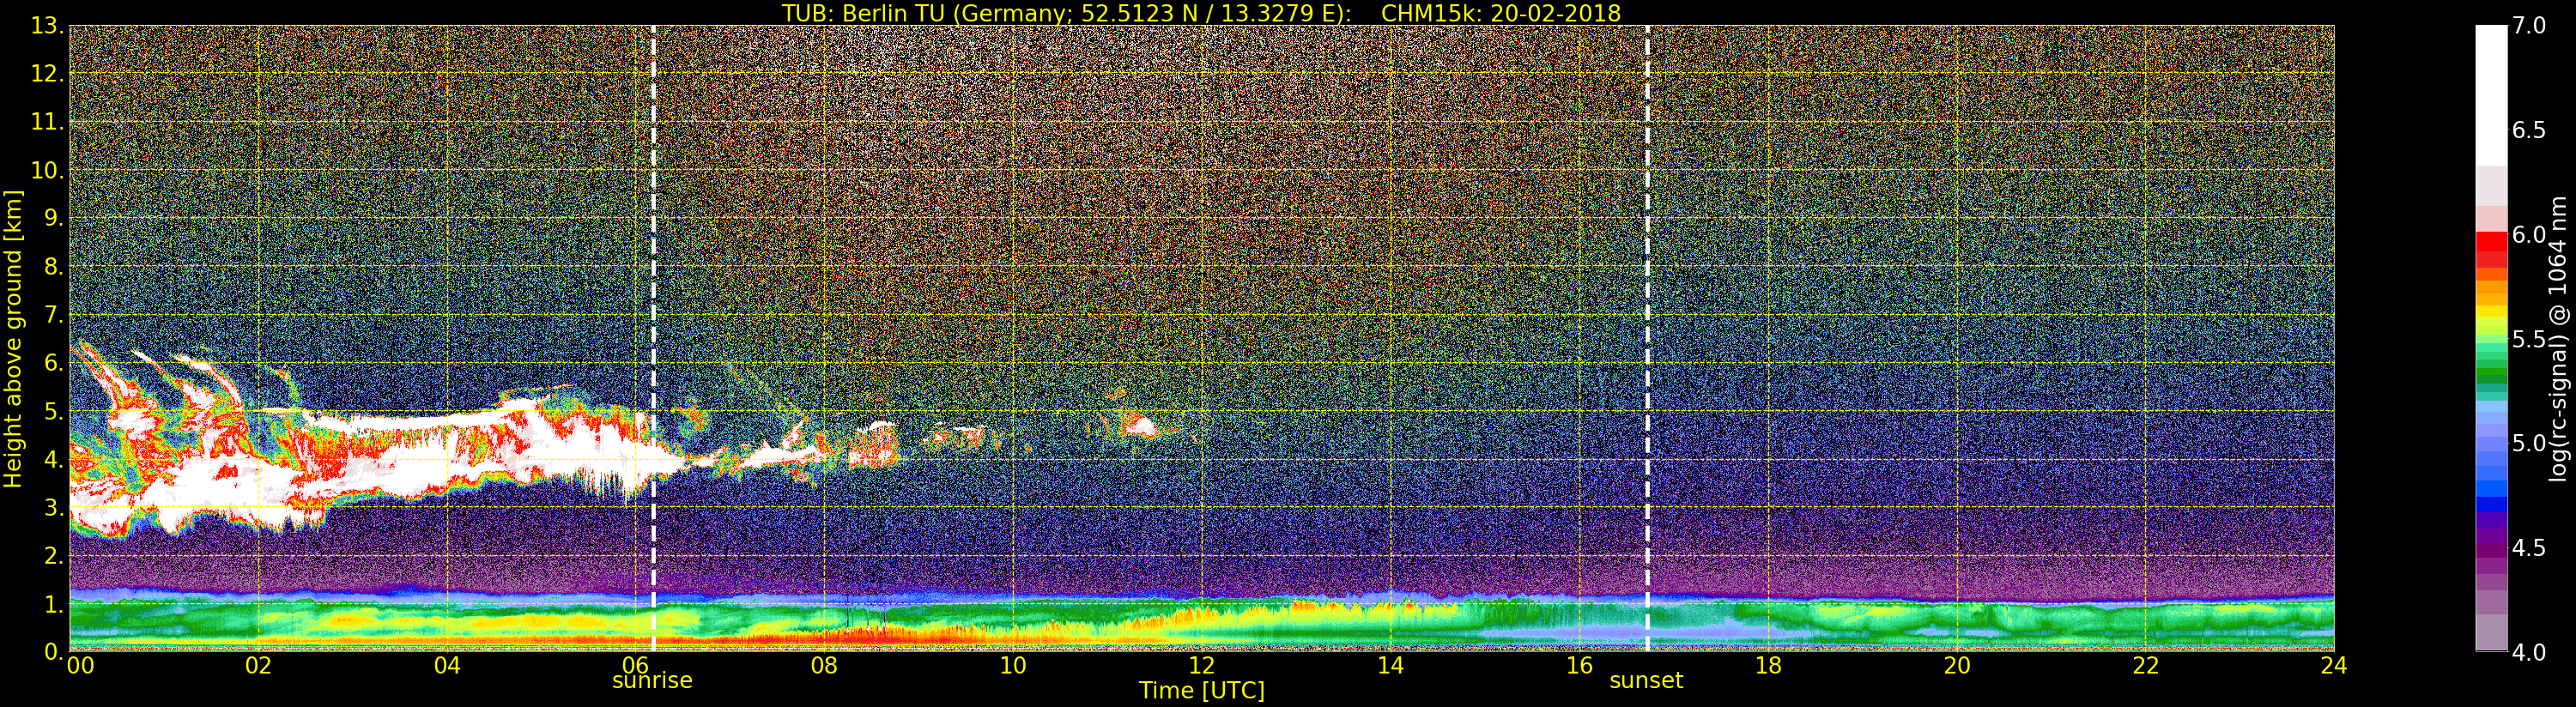2576x707 pixels.
Task: Click the '4.5' colorbar tick label
Action: click(x=2529, y=548)
